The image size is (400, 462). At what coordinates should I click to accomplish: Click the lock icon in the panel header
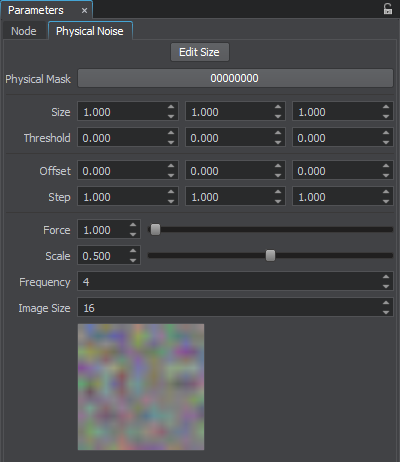coord(388,9)
